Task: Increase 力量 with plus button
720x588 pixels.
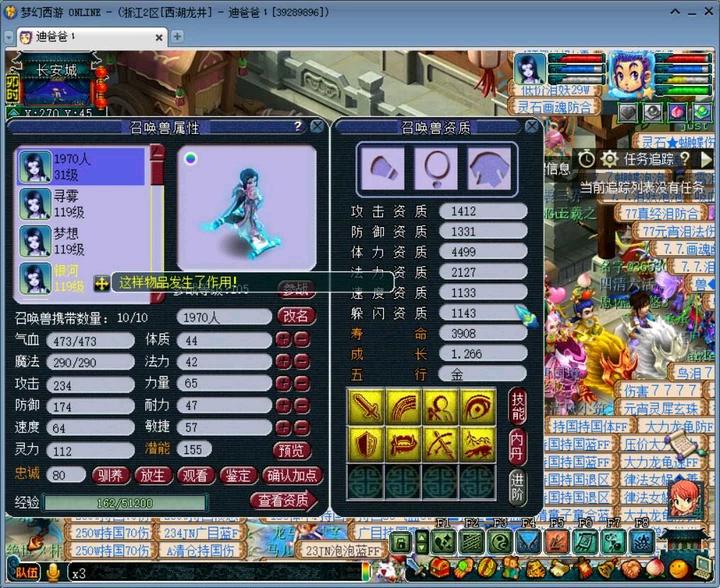Action: (283, 383)
